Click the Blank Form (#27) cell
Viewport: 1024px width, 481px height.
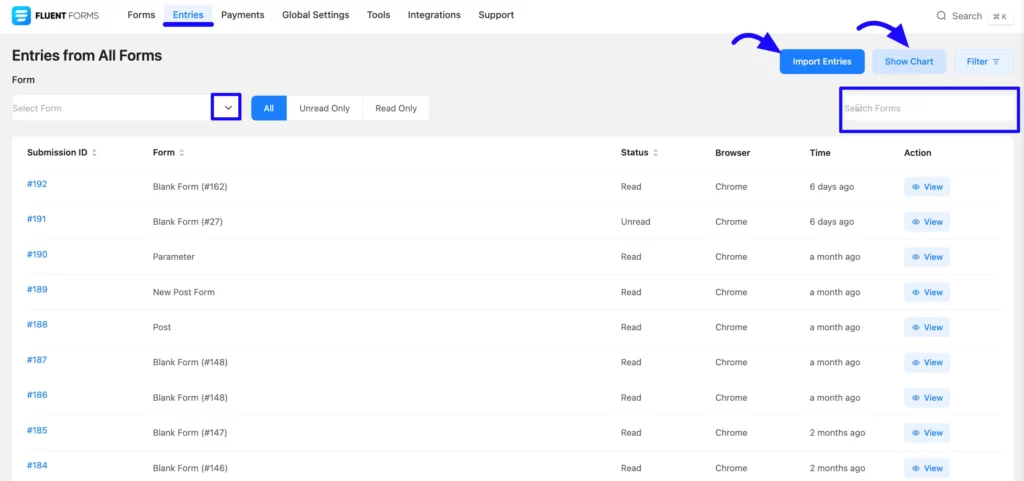point(188,222)
